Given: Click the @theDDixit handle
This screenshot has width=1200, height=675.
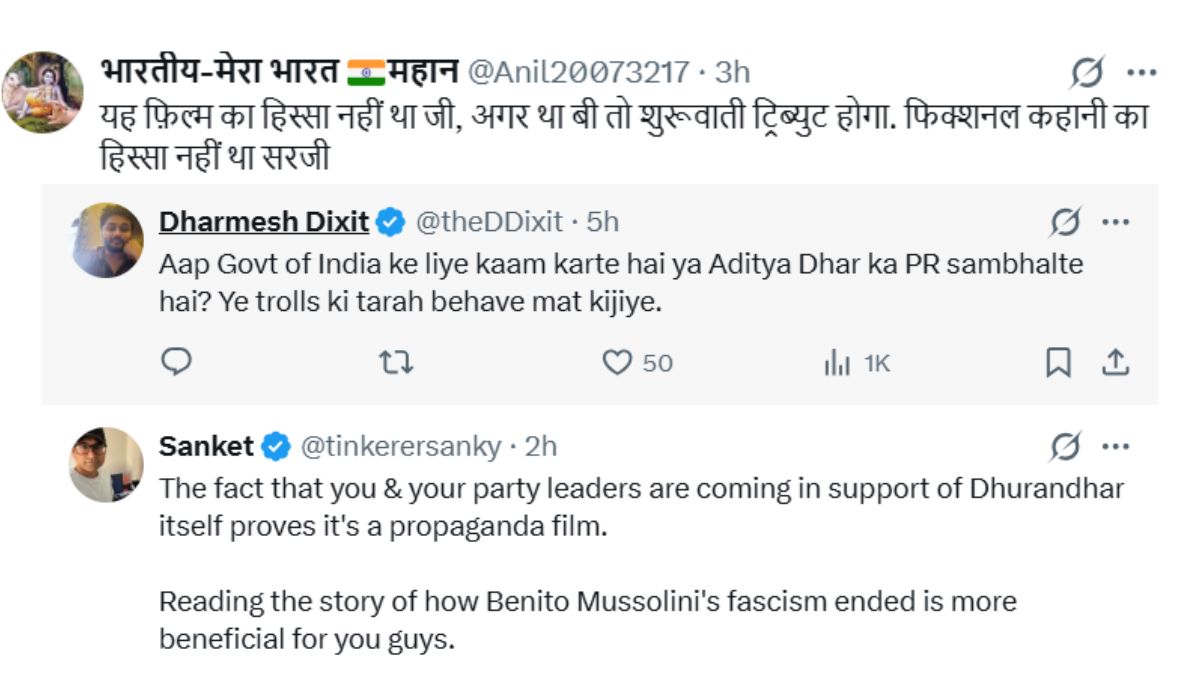Looking at the screenshot, I should 489,221.
